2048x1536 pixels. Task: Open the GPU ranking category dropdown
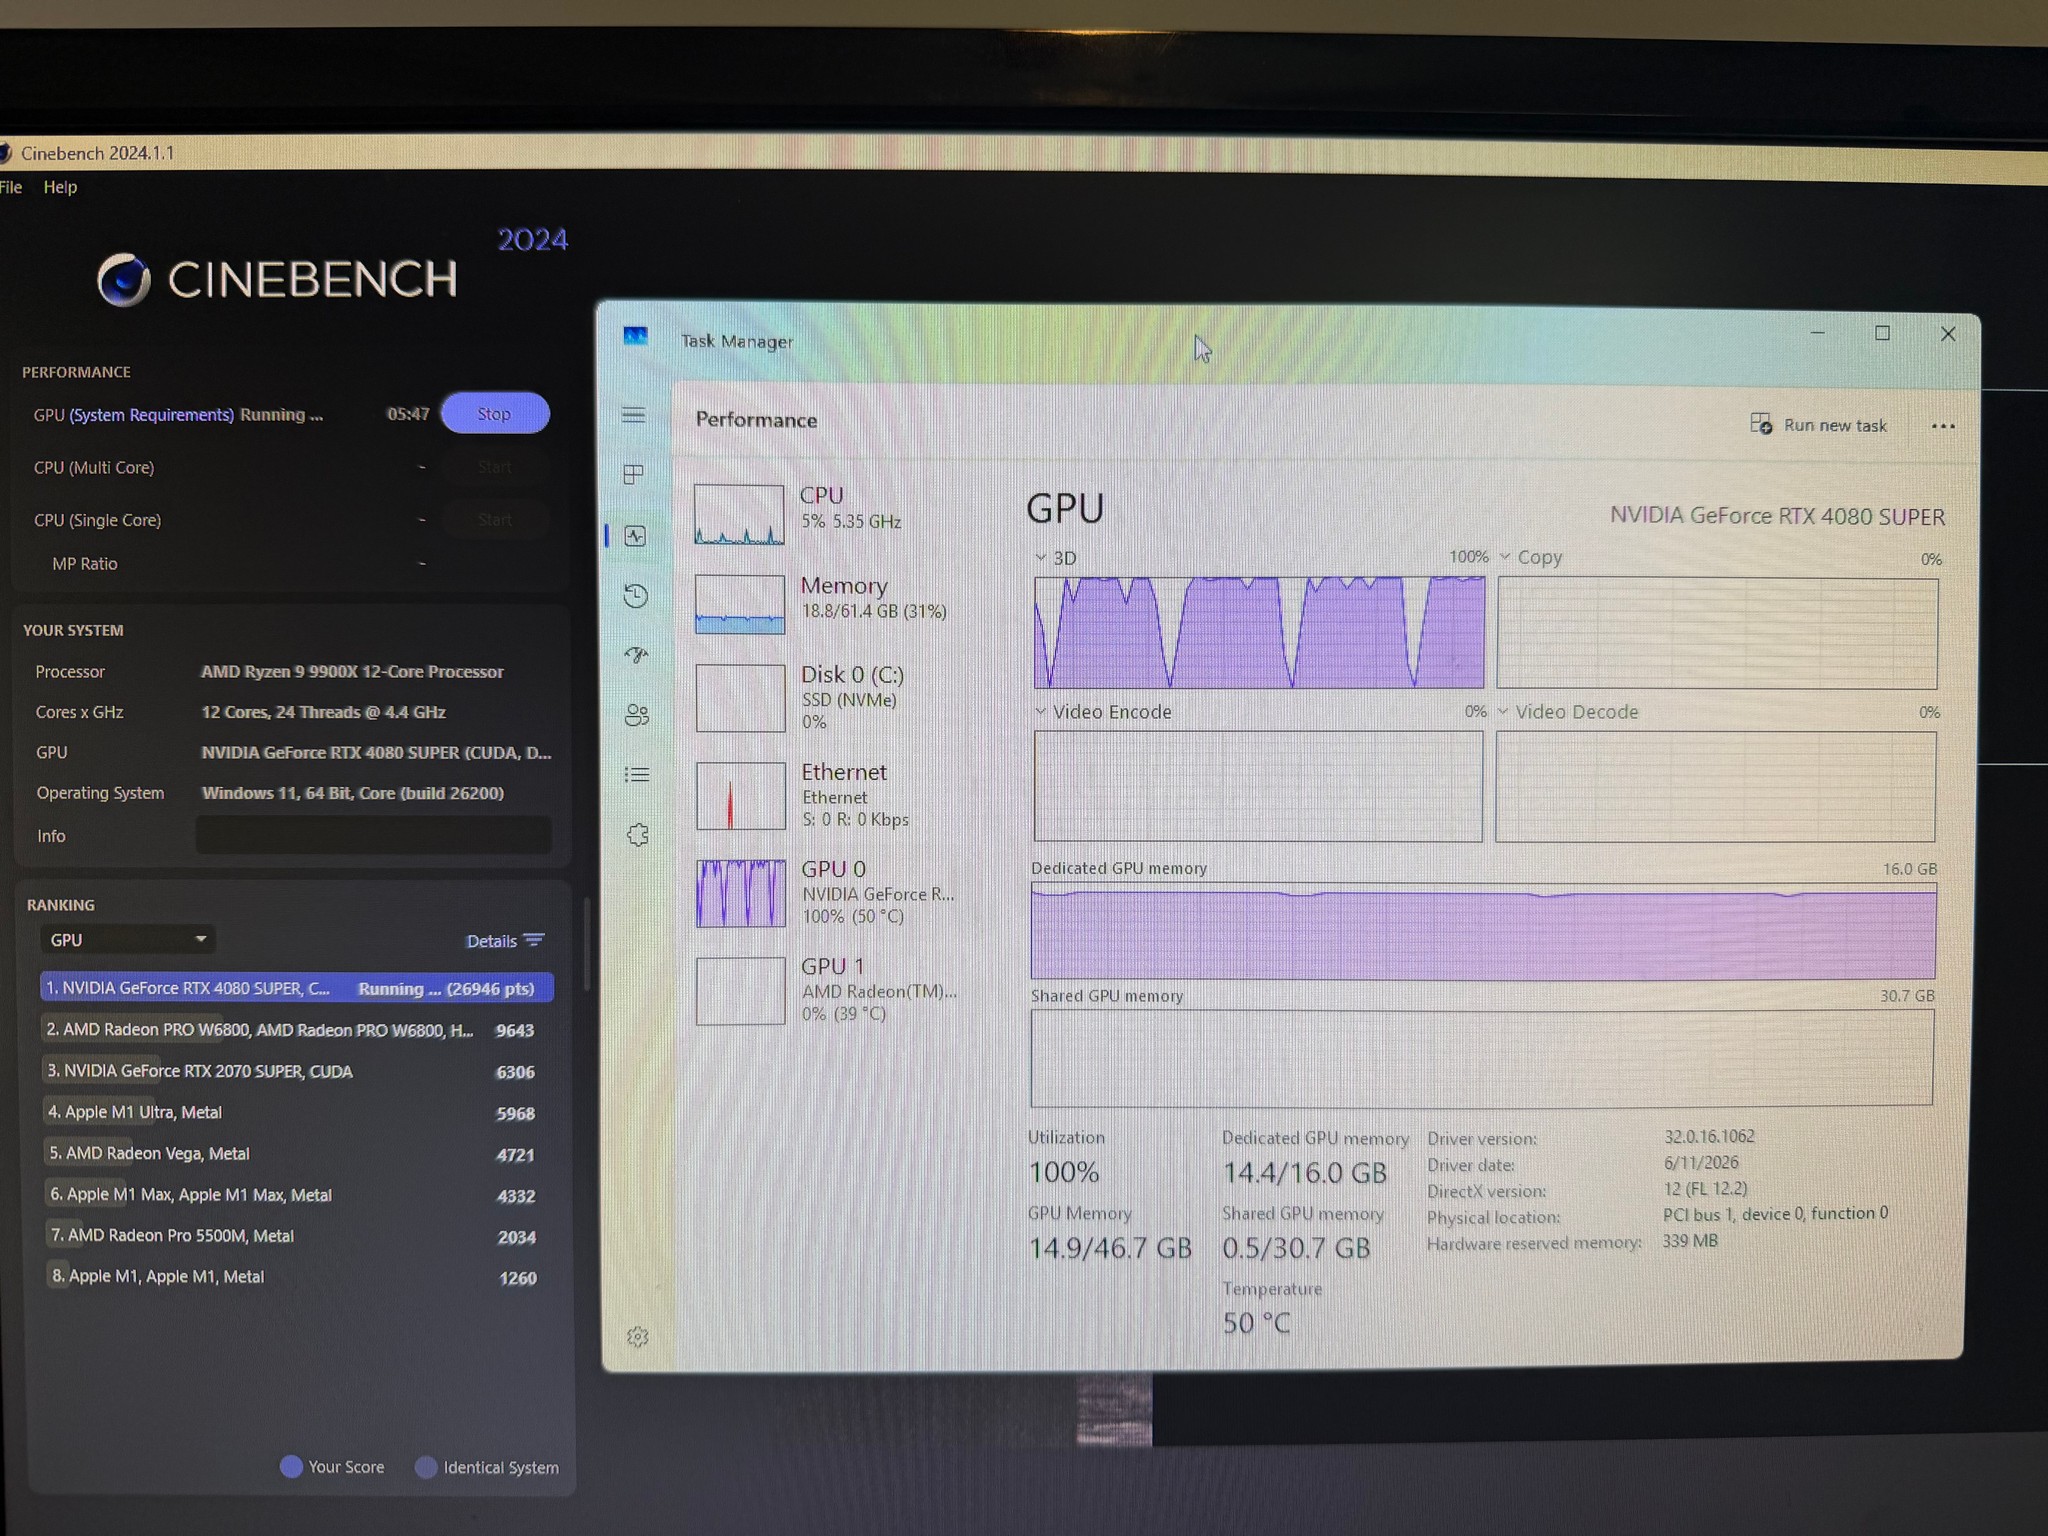pyautogui.click(x=128, y=940)
